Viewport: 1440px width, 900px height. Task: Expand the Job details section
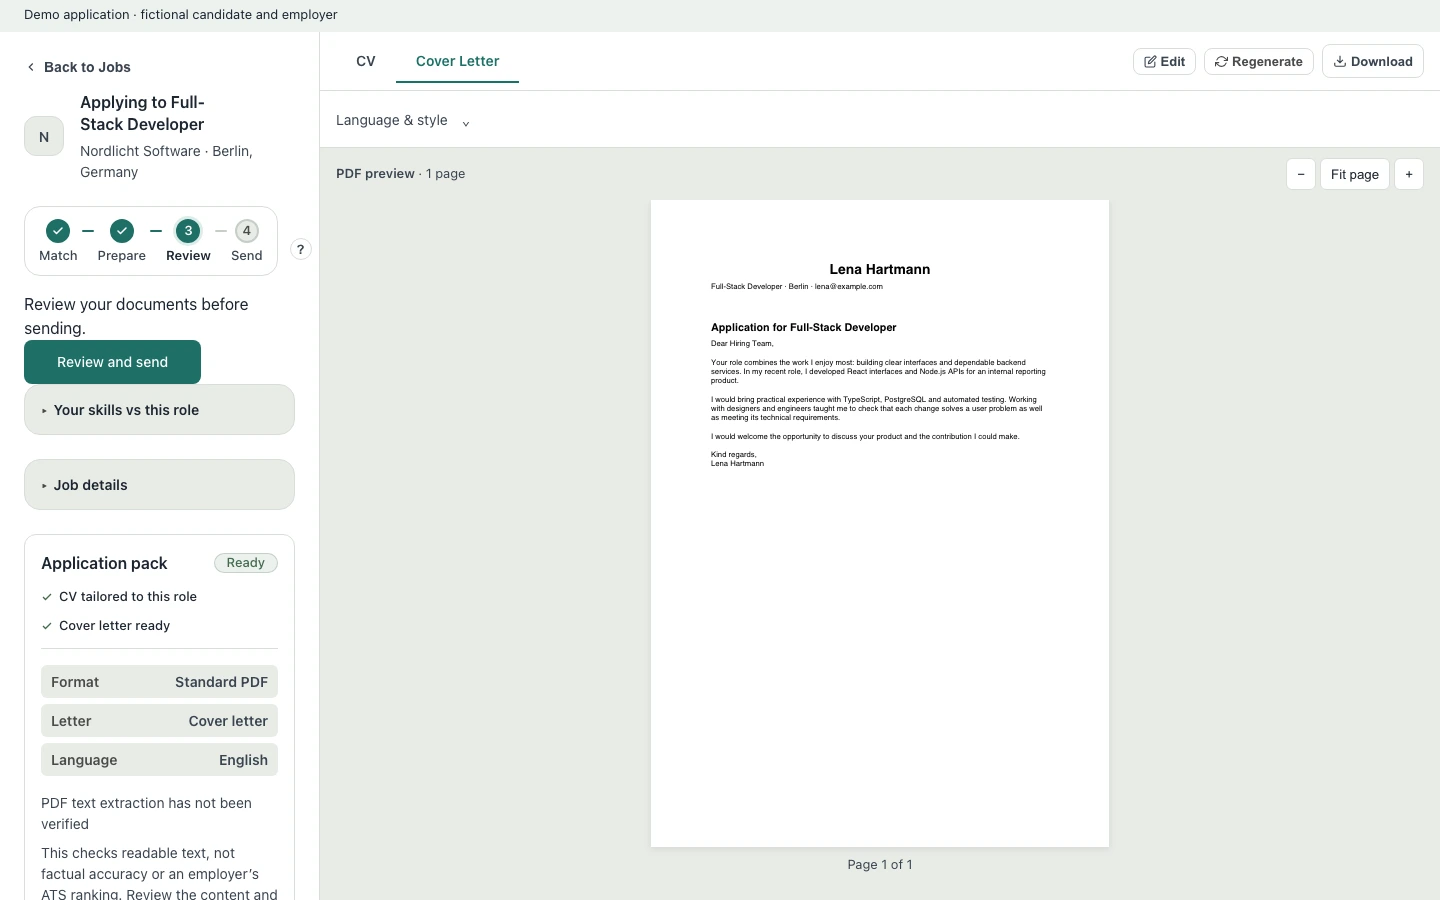coord(159,485)
